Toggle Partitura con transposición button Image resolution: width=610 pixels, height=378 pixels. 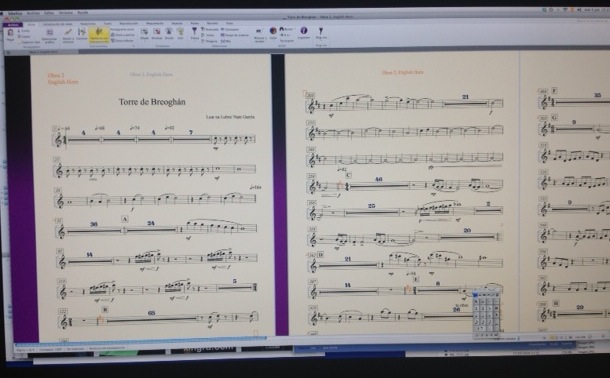(x=99, y=35)
